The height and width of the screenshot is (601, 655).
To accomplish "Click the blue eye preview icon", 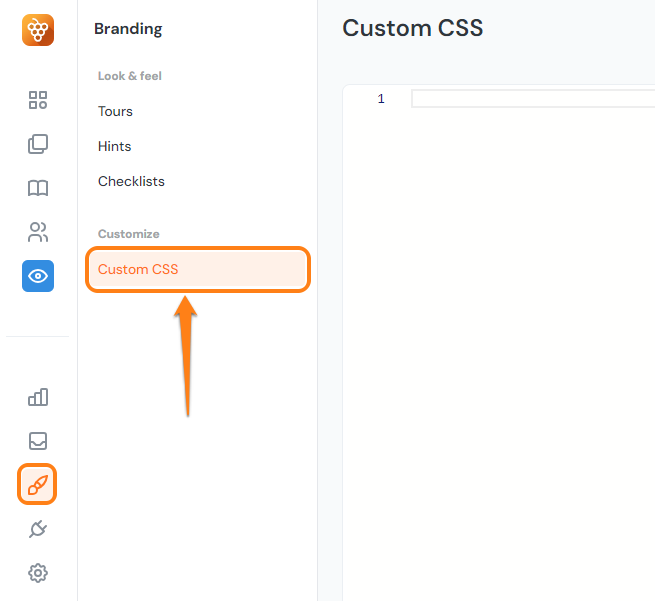I will coord(38,276).
